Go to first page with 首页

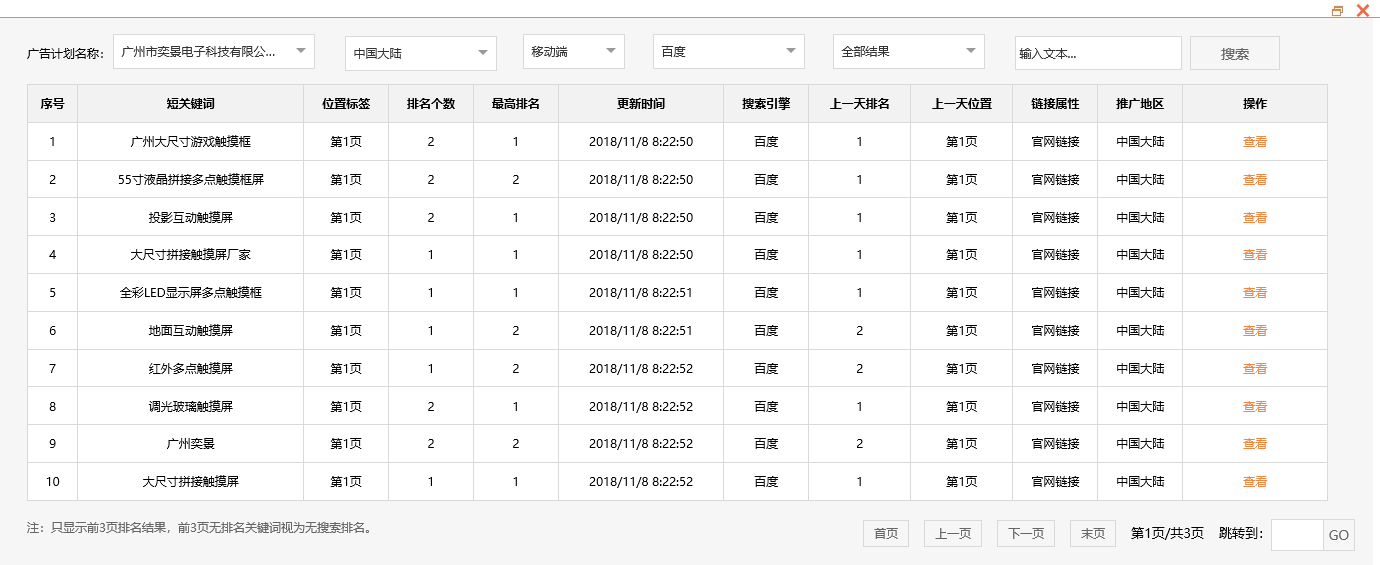click(886, 534)
